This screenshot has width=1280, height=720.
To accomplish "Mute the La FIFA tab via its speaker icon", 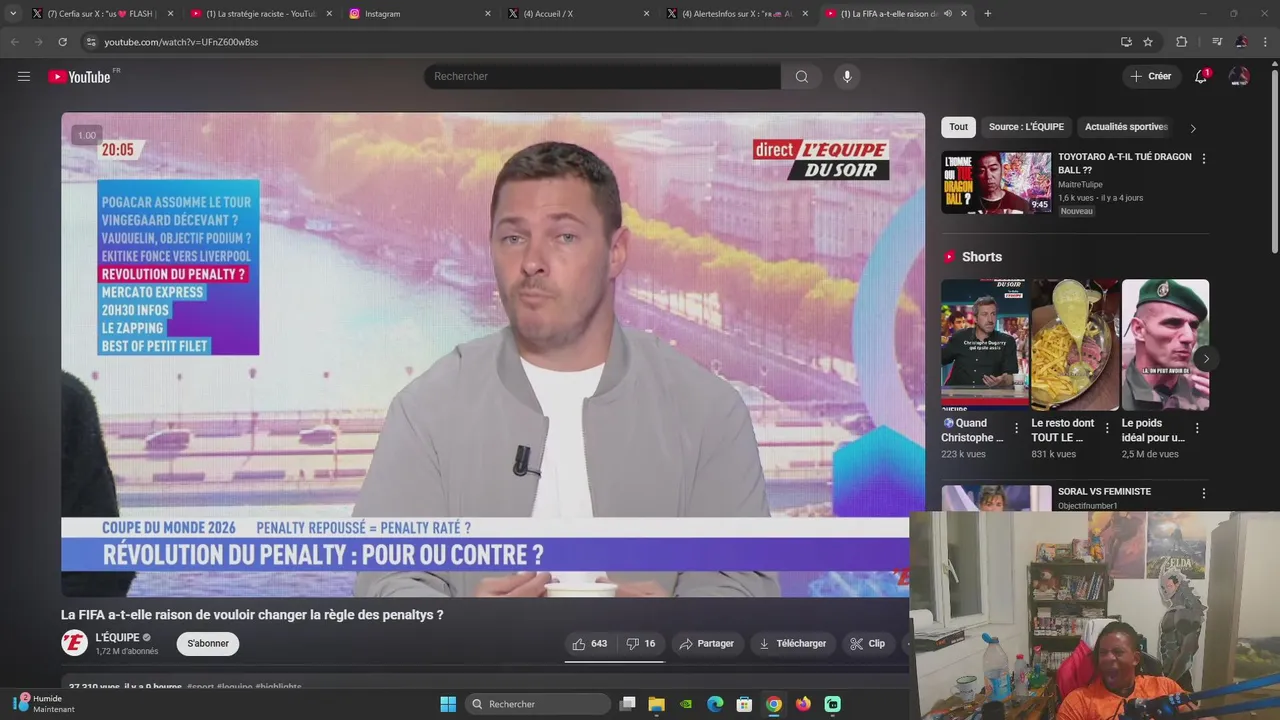I will coord(948,13).
